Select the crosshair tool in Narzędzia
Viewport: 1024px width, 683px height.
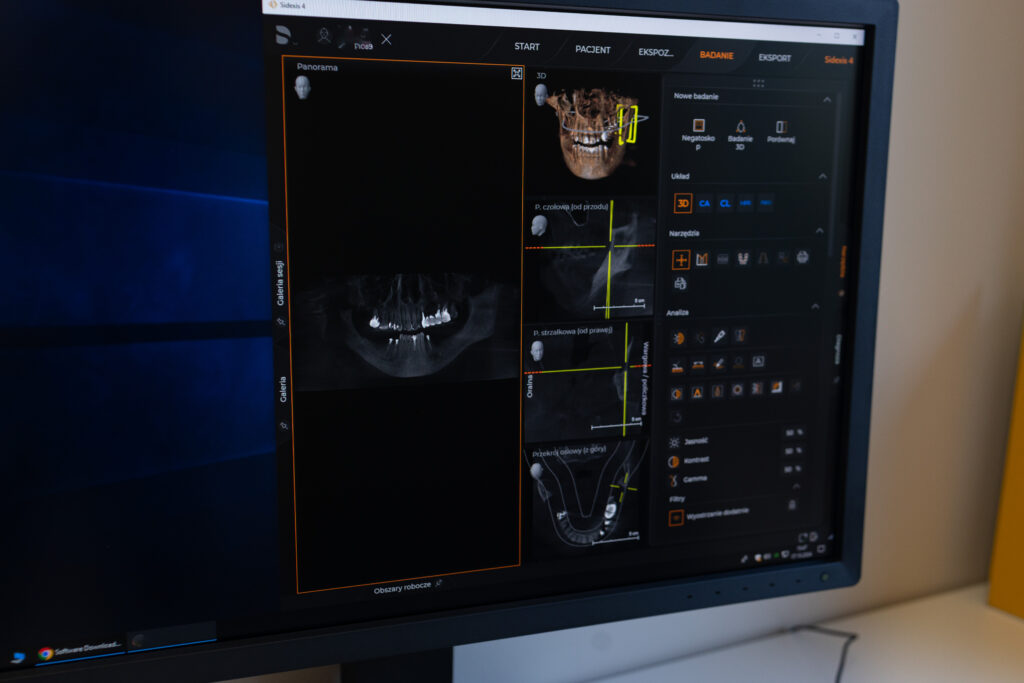click(x=681, y=260)
